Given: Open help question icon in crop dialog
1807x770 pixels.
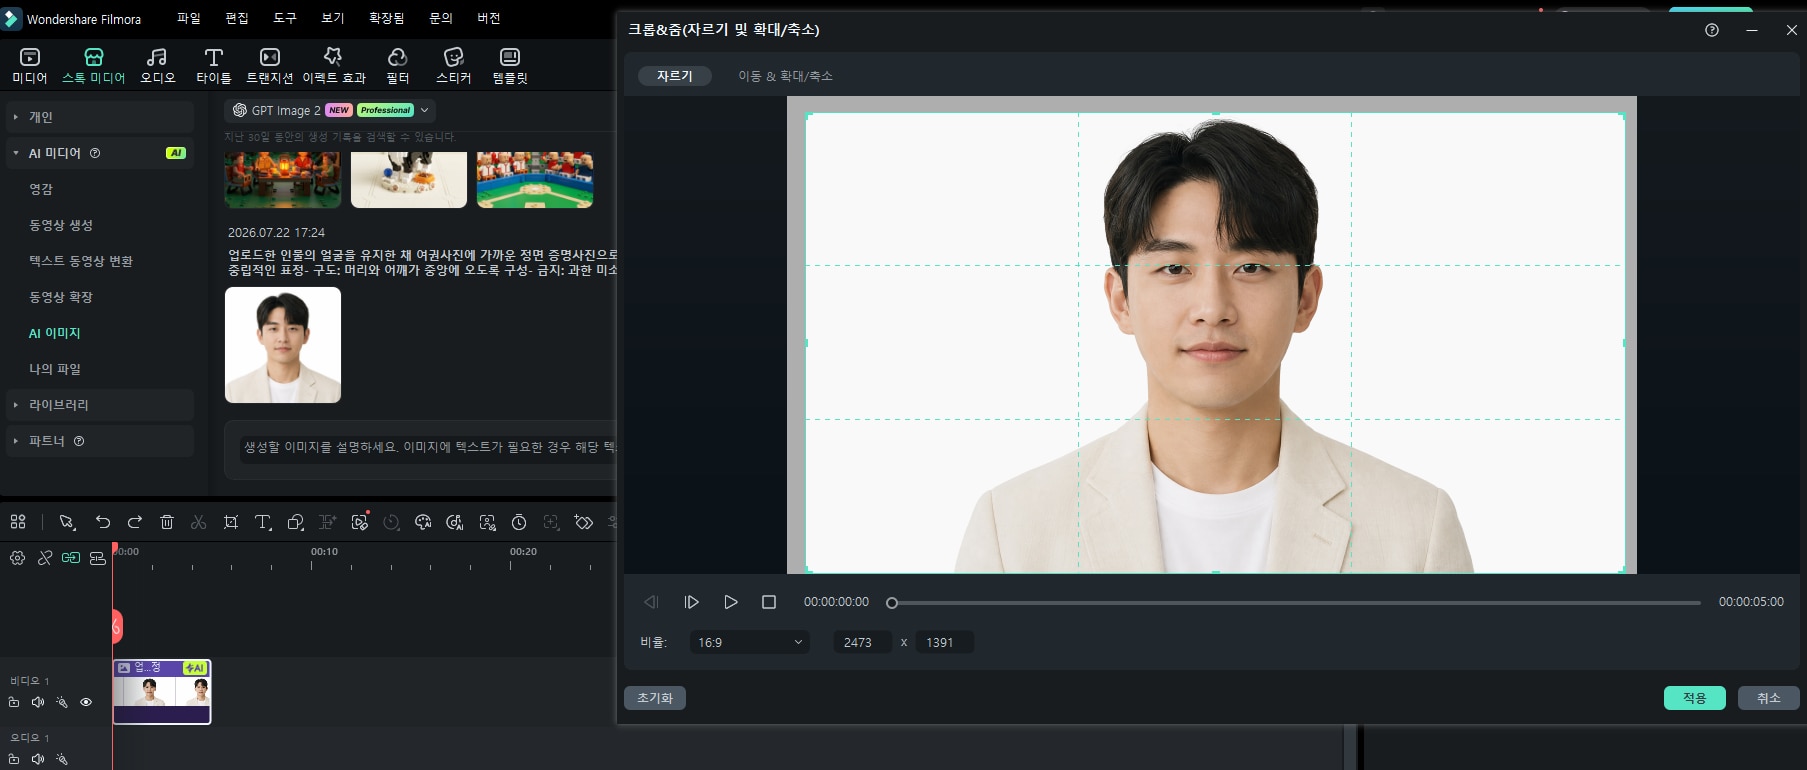Looking at the screenshot, I should [1712, 30].
